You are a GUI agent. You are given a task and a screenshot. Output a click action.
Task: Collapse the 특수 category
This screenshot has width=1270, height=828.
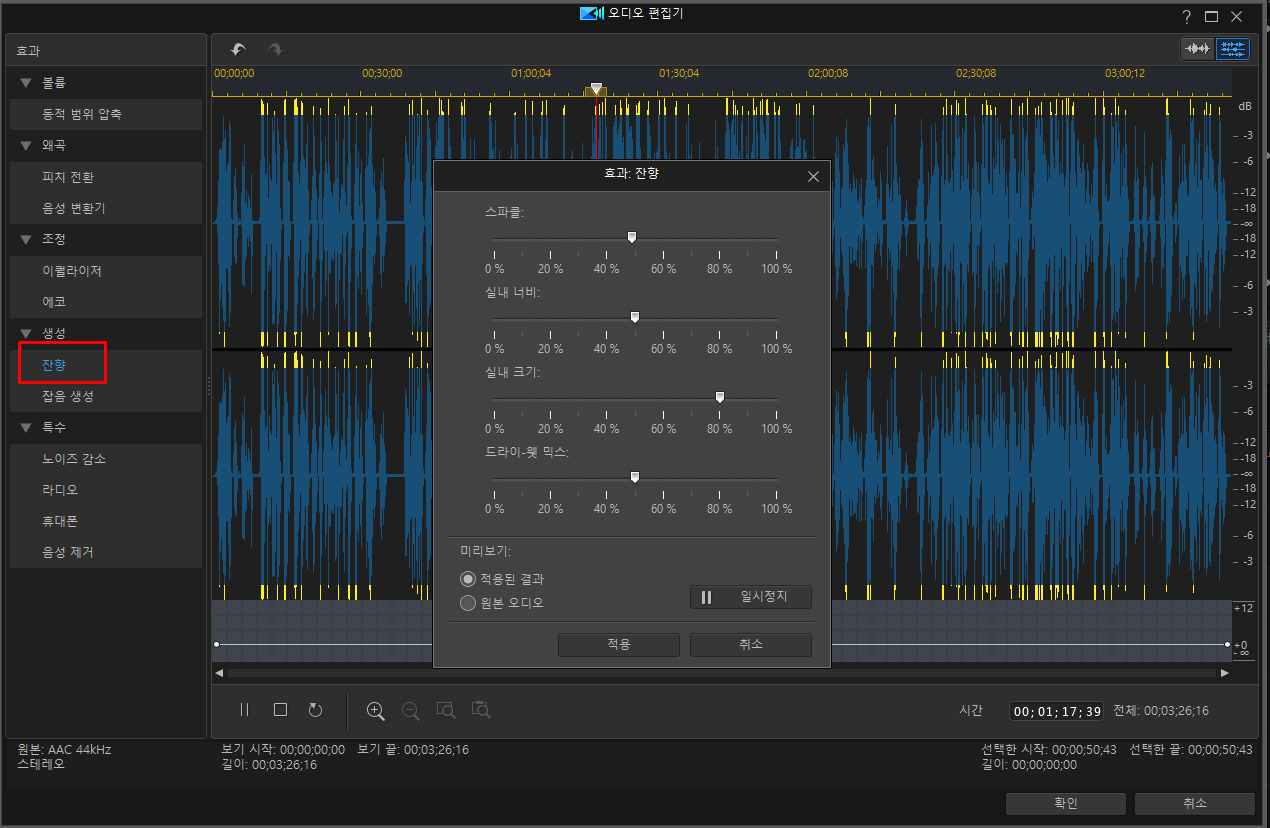26,428
